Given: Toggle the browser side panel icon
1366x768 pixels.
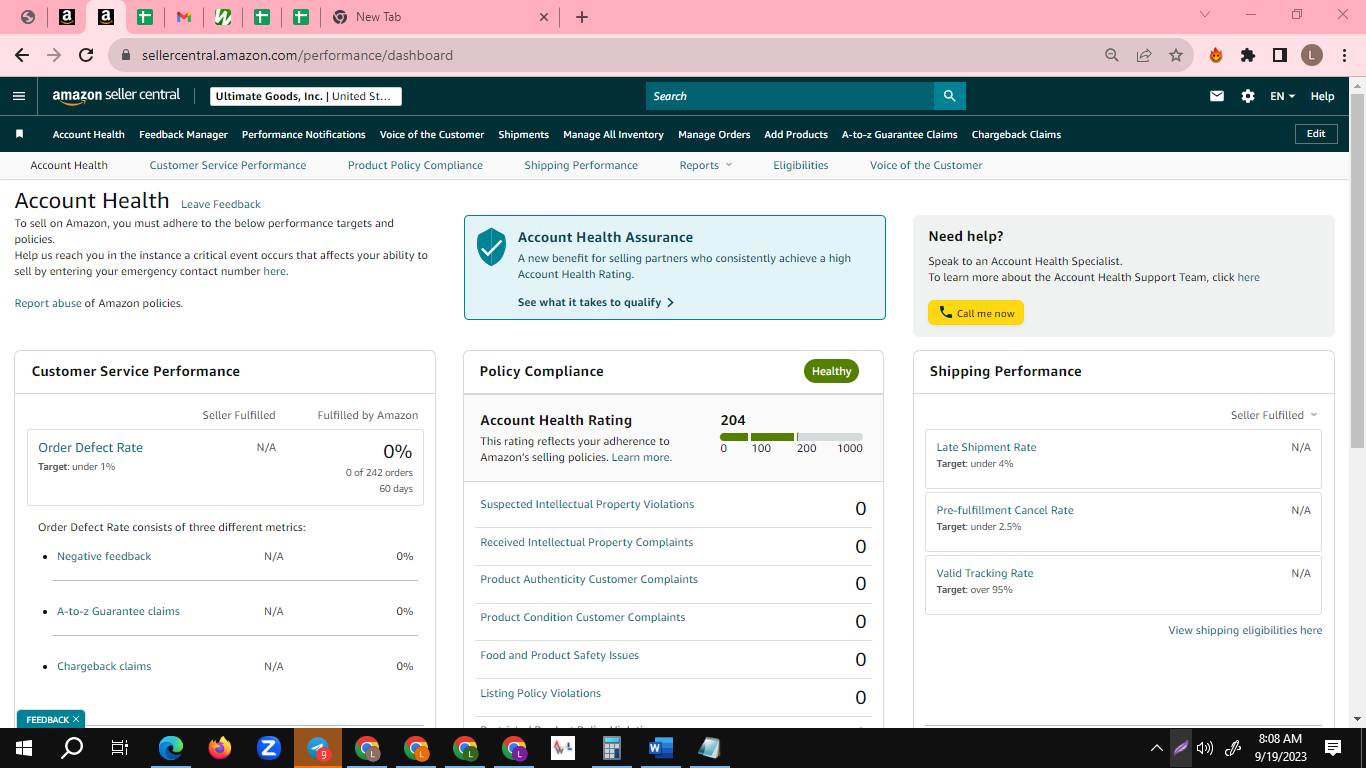Looking at the screenshot, I should [x=1280, y=55].
